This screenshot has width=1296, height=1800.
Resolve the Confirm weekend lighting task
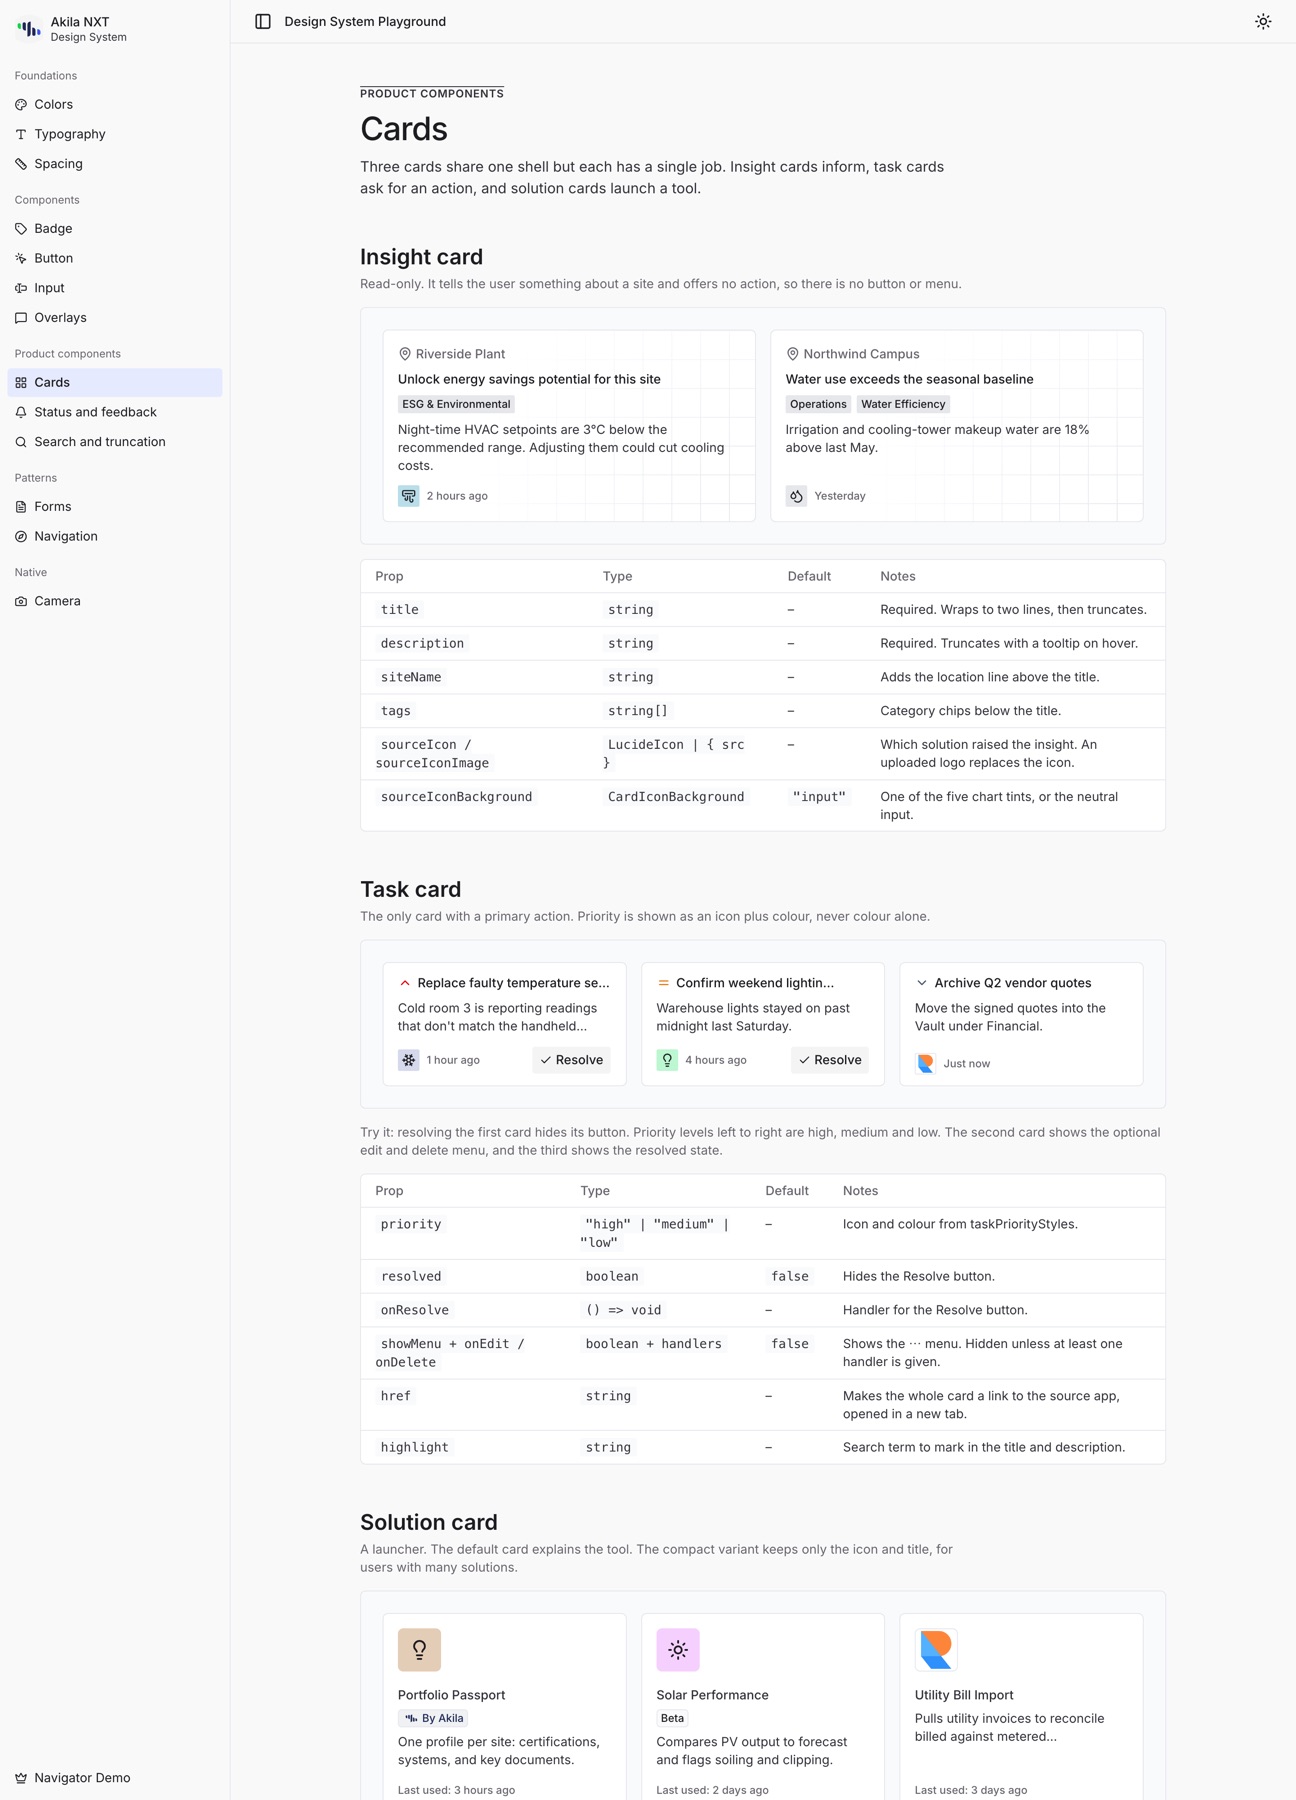pyautogui.click(x=830, y=1060)
